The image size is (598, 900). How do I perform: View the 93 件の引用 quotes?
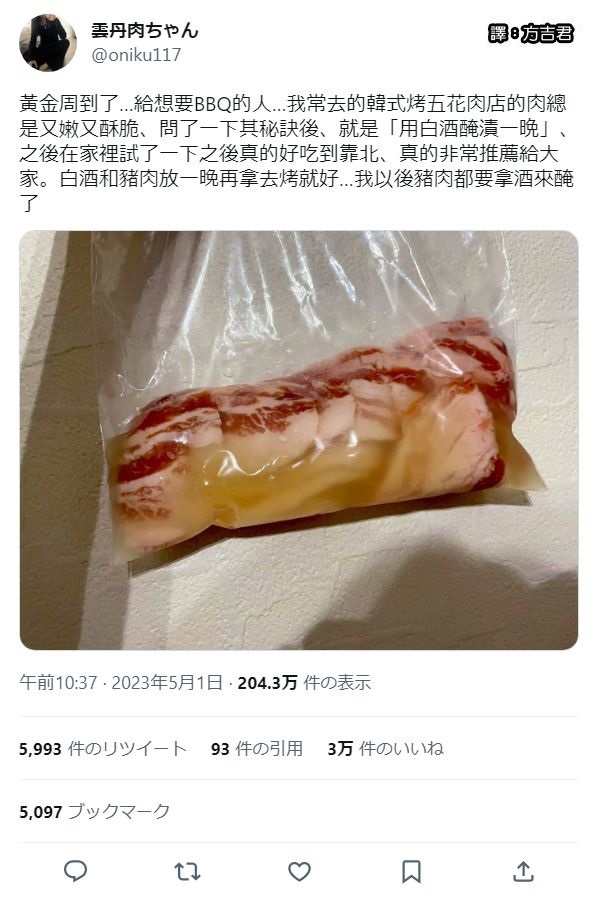tap(257, 748)
